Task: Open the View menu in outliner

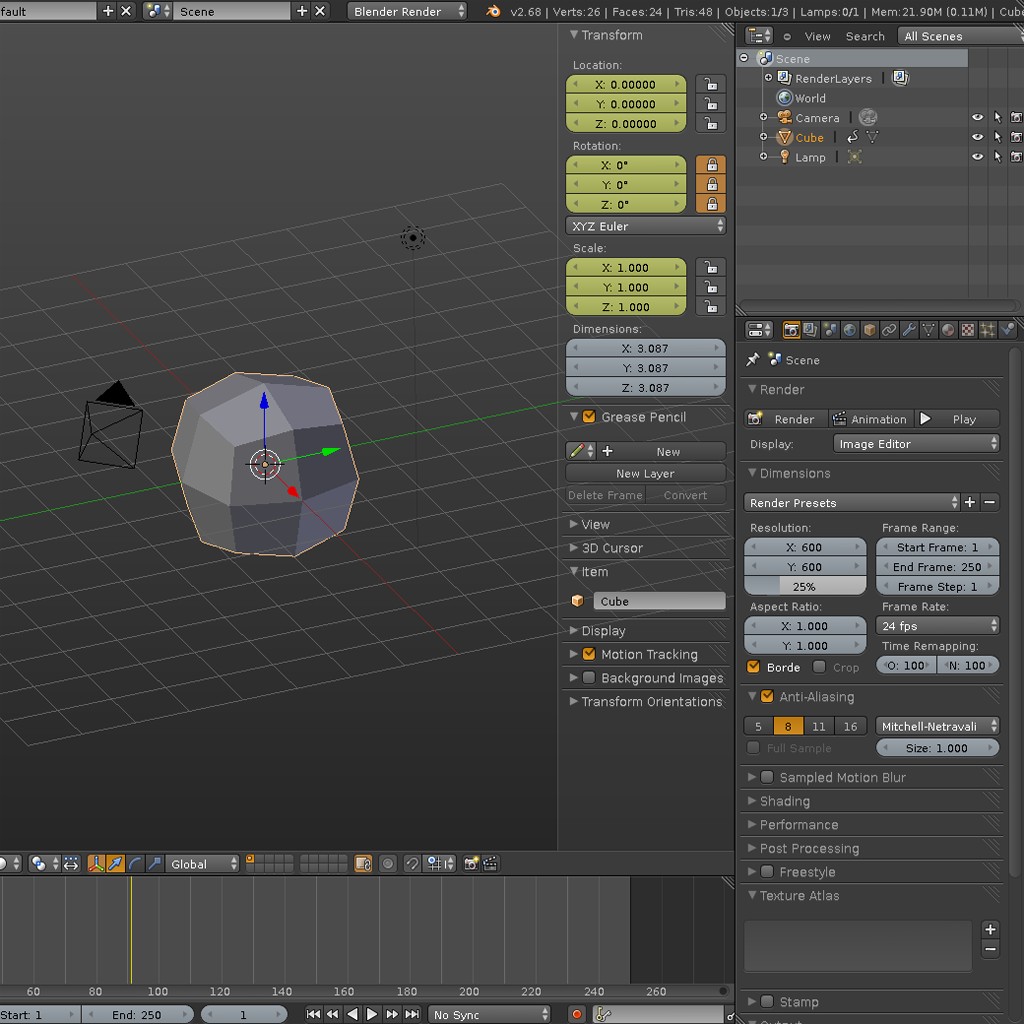Action: click(x=817, y=36)
